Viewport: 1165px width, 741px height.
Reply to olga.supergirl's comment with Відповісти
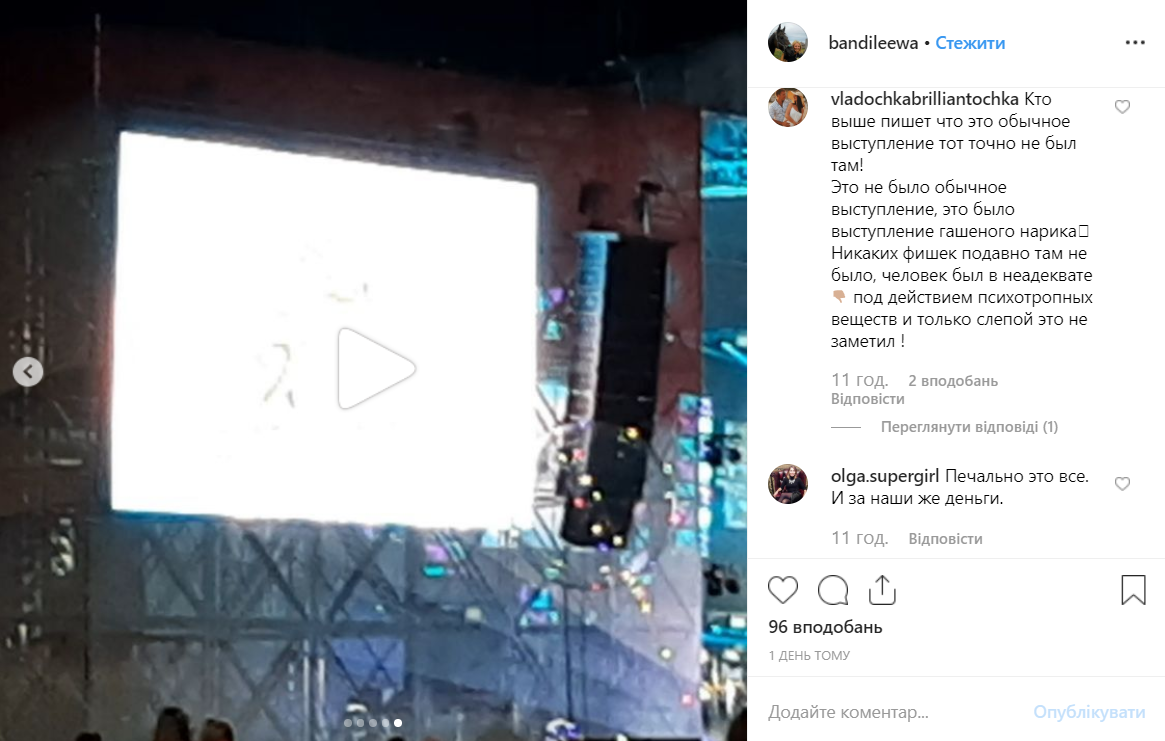coord(945,539)
